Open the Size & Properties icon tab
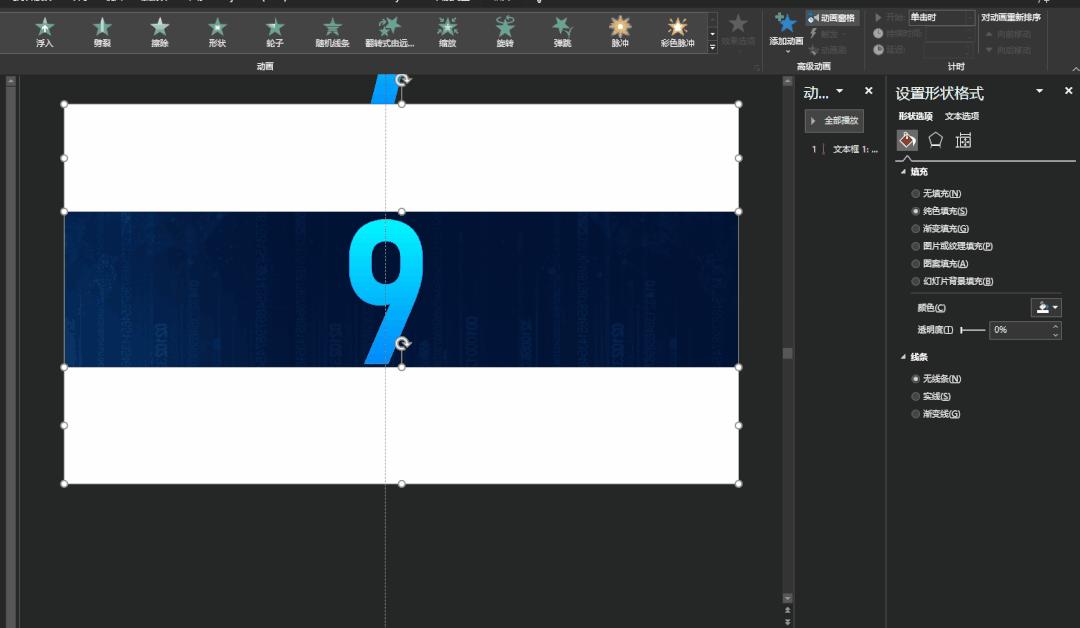 (x=963, y=140)
